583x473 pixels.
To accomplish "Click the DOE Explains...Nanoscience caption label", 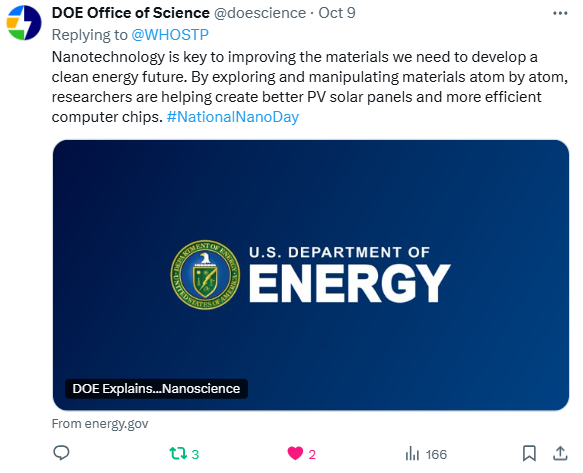I will click(x=156, y=389).
